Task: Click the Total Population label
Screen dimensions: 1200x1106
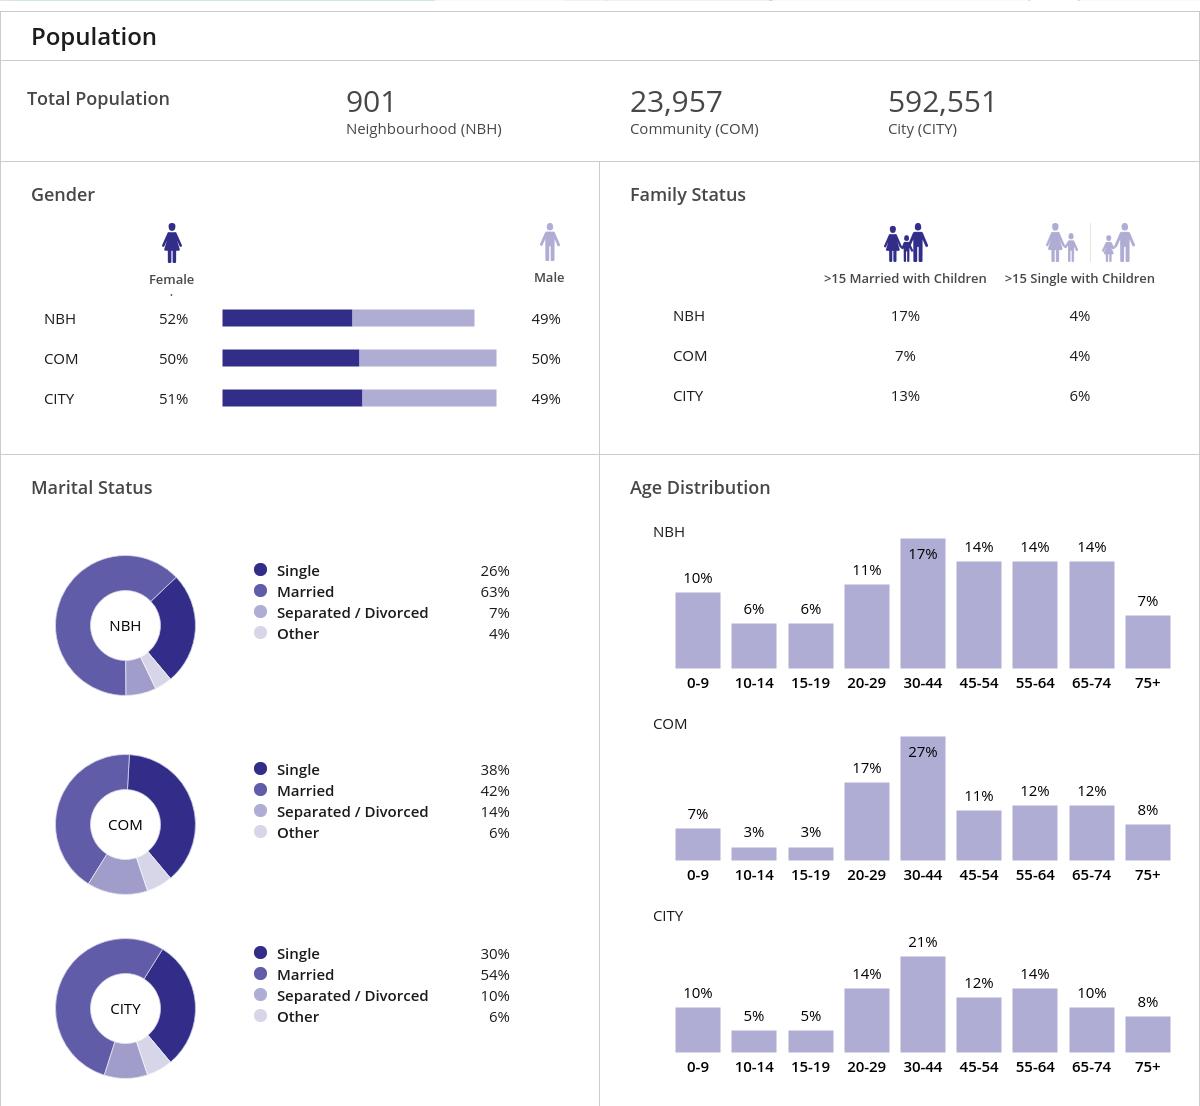Action: click(98, 98)
